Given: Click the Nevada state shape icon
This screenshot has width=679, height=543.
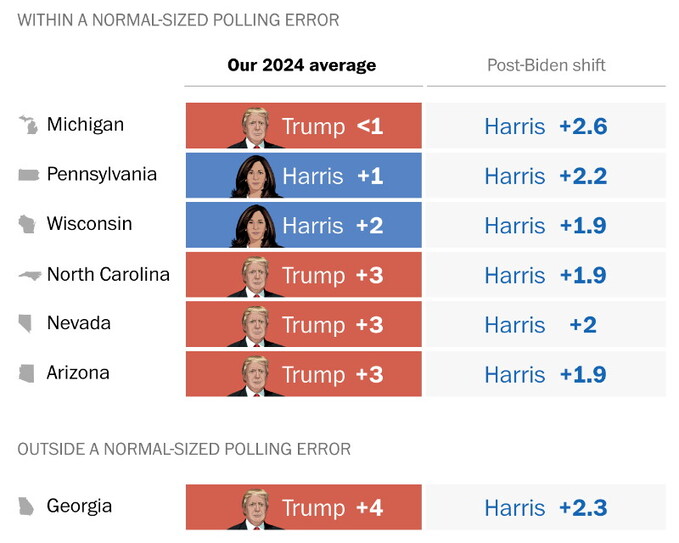Looking at the screenshot, I should pyautogui.click(x=28, y=324).
